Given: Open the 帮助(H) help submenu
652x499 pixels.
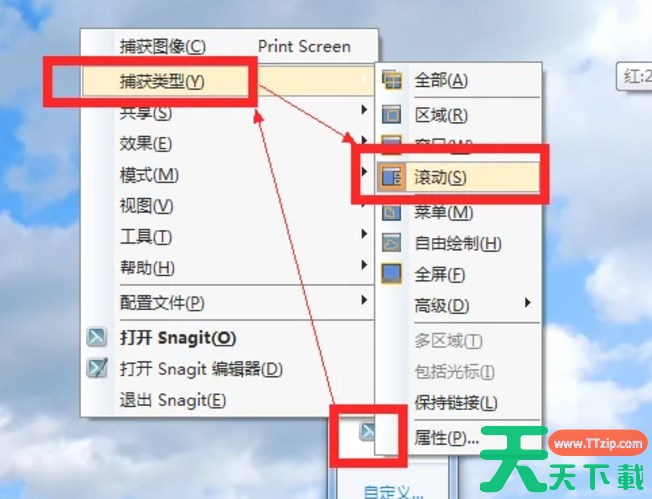Looking at the screenshot, I should tap(229, 268).
